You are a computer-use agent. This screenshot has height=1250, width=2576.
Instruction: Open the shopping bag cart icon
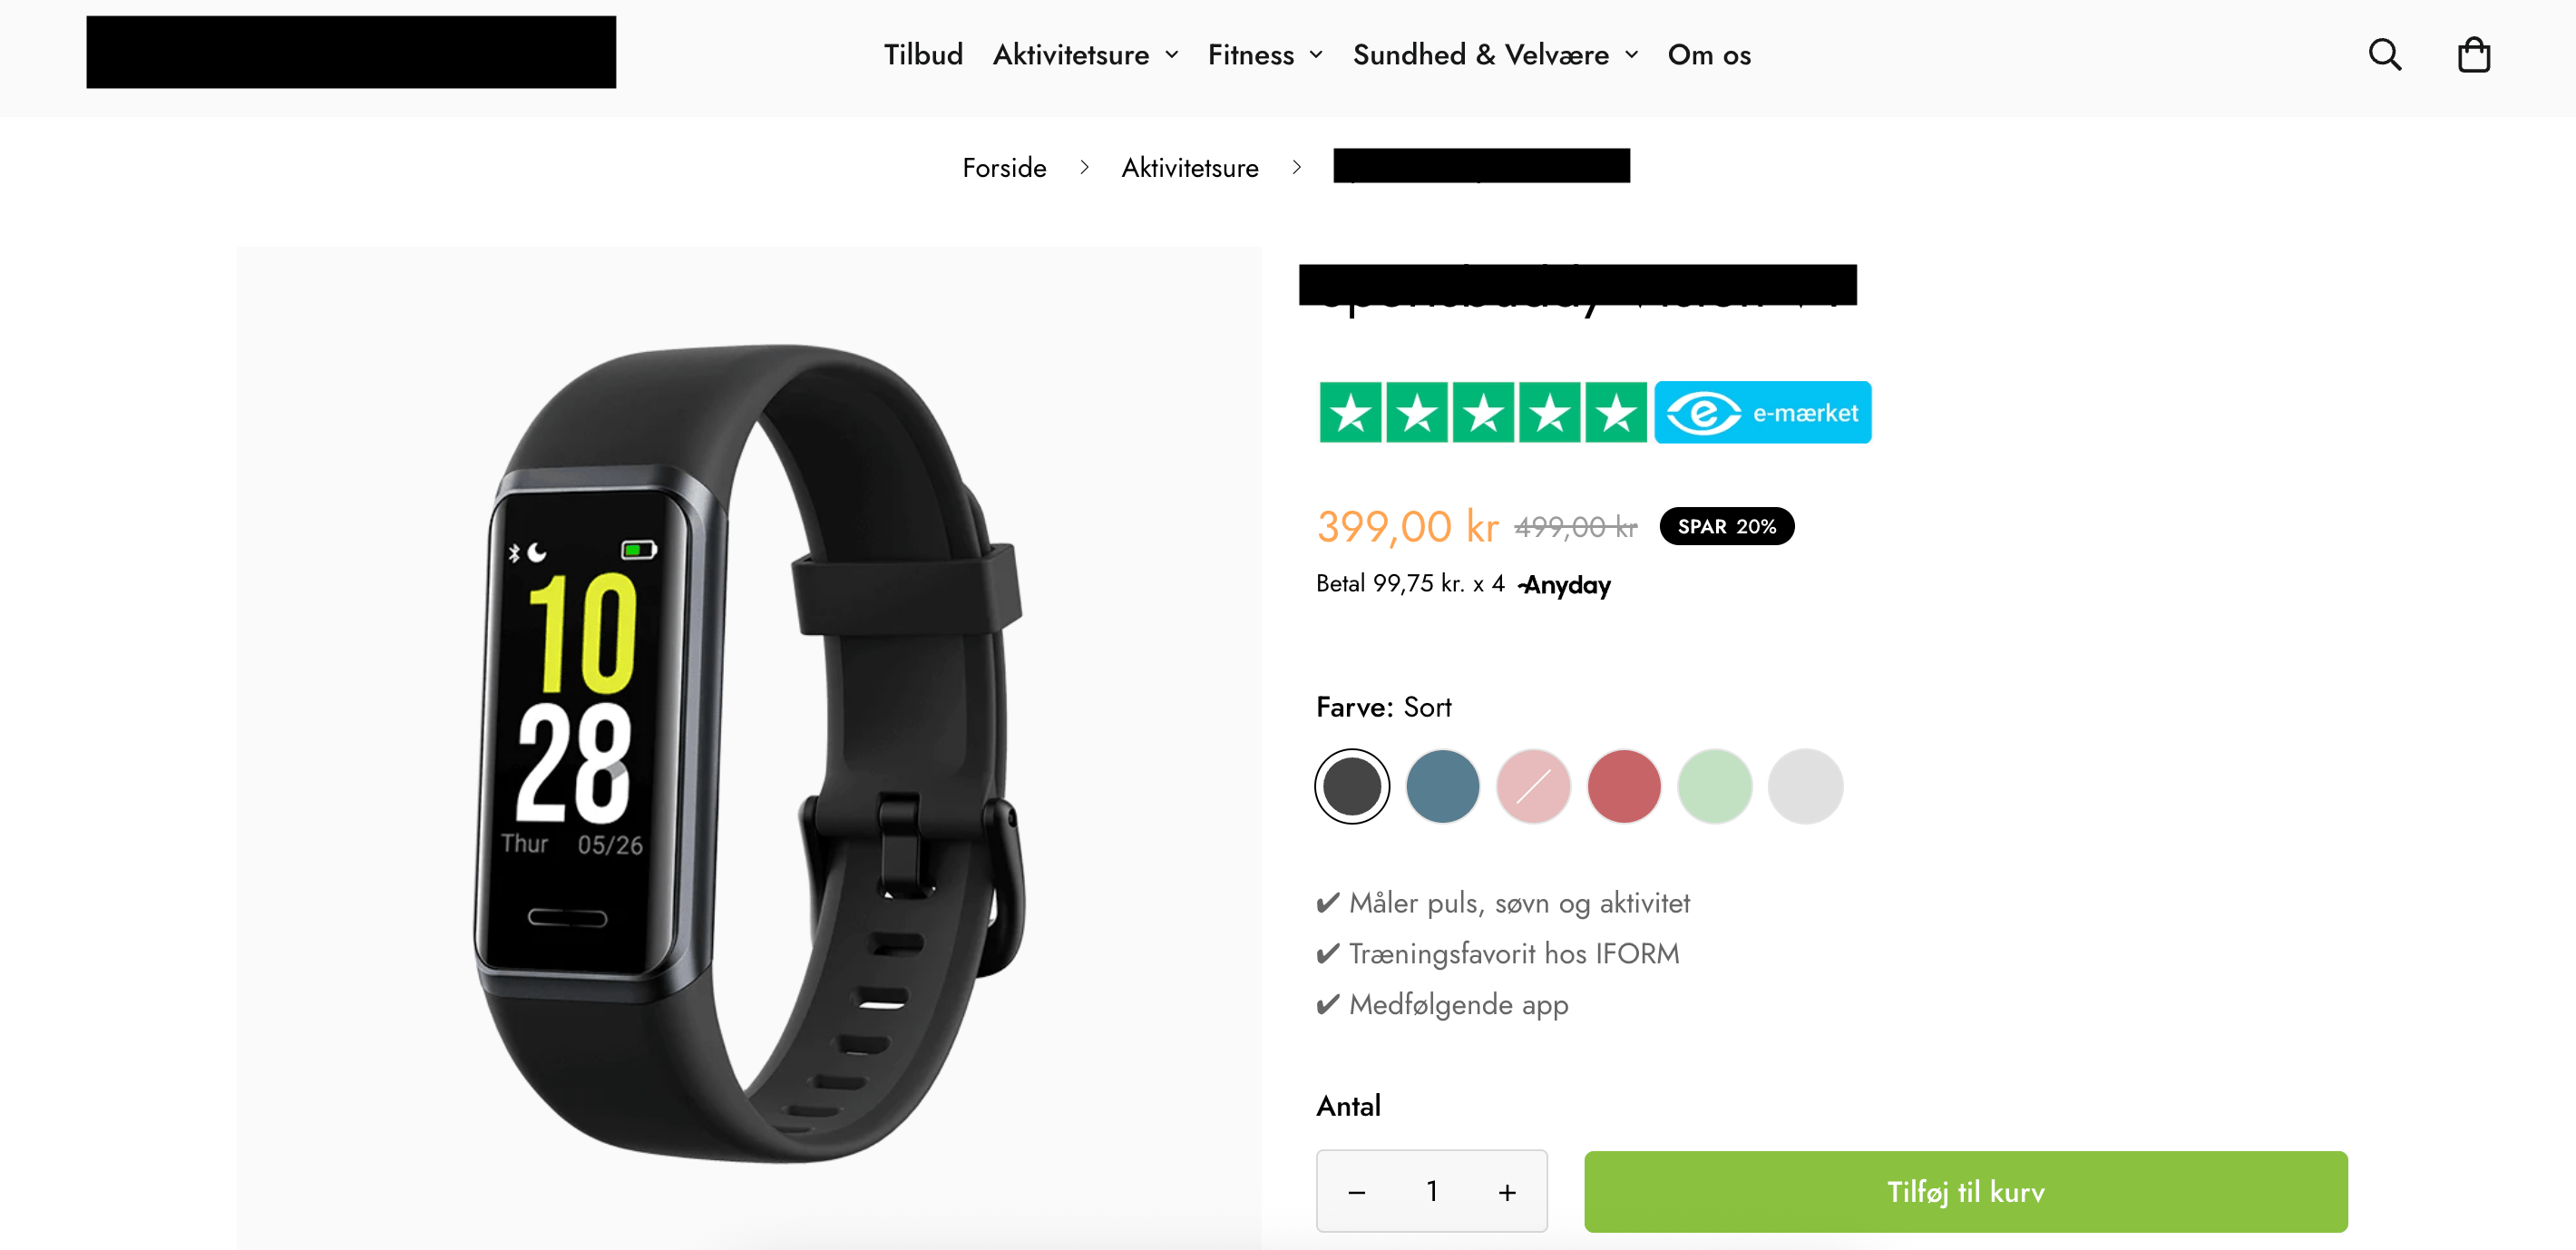pyautogui.click(x=2473, y=54)
